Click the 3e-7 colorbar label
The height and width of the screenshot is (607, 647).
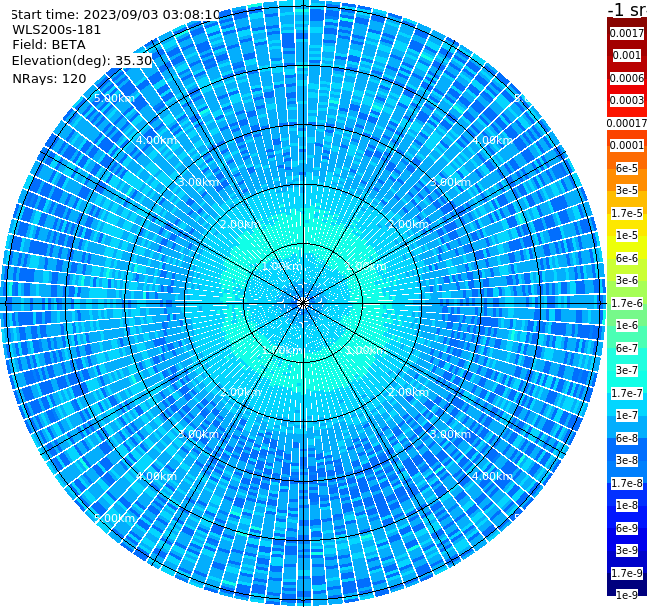pyautogui.click(x=627, y=370)
